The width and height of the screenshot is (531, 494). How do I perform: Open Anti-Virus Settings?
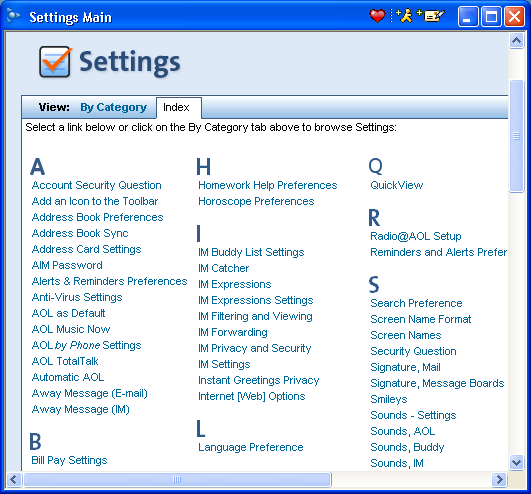tap(77, 297)
